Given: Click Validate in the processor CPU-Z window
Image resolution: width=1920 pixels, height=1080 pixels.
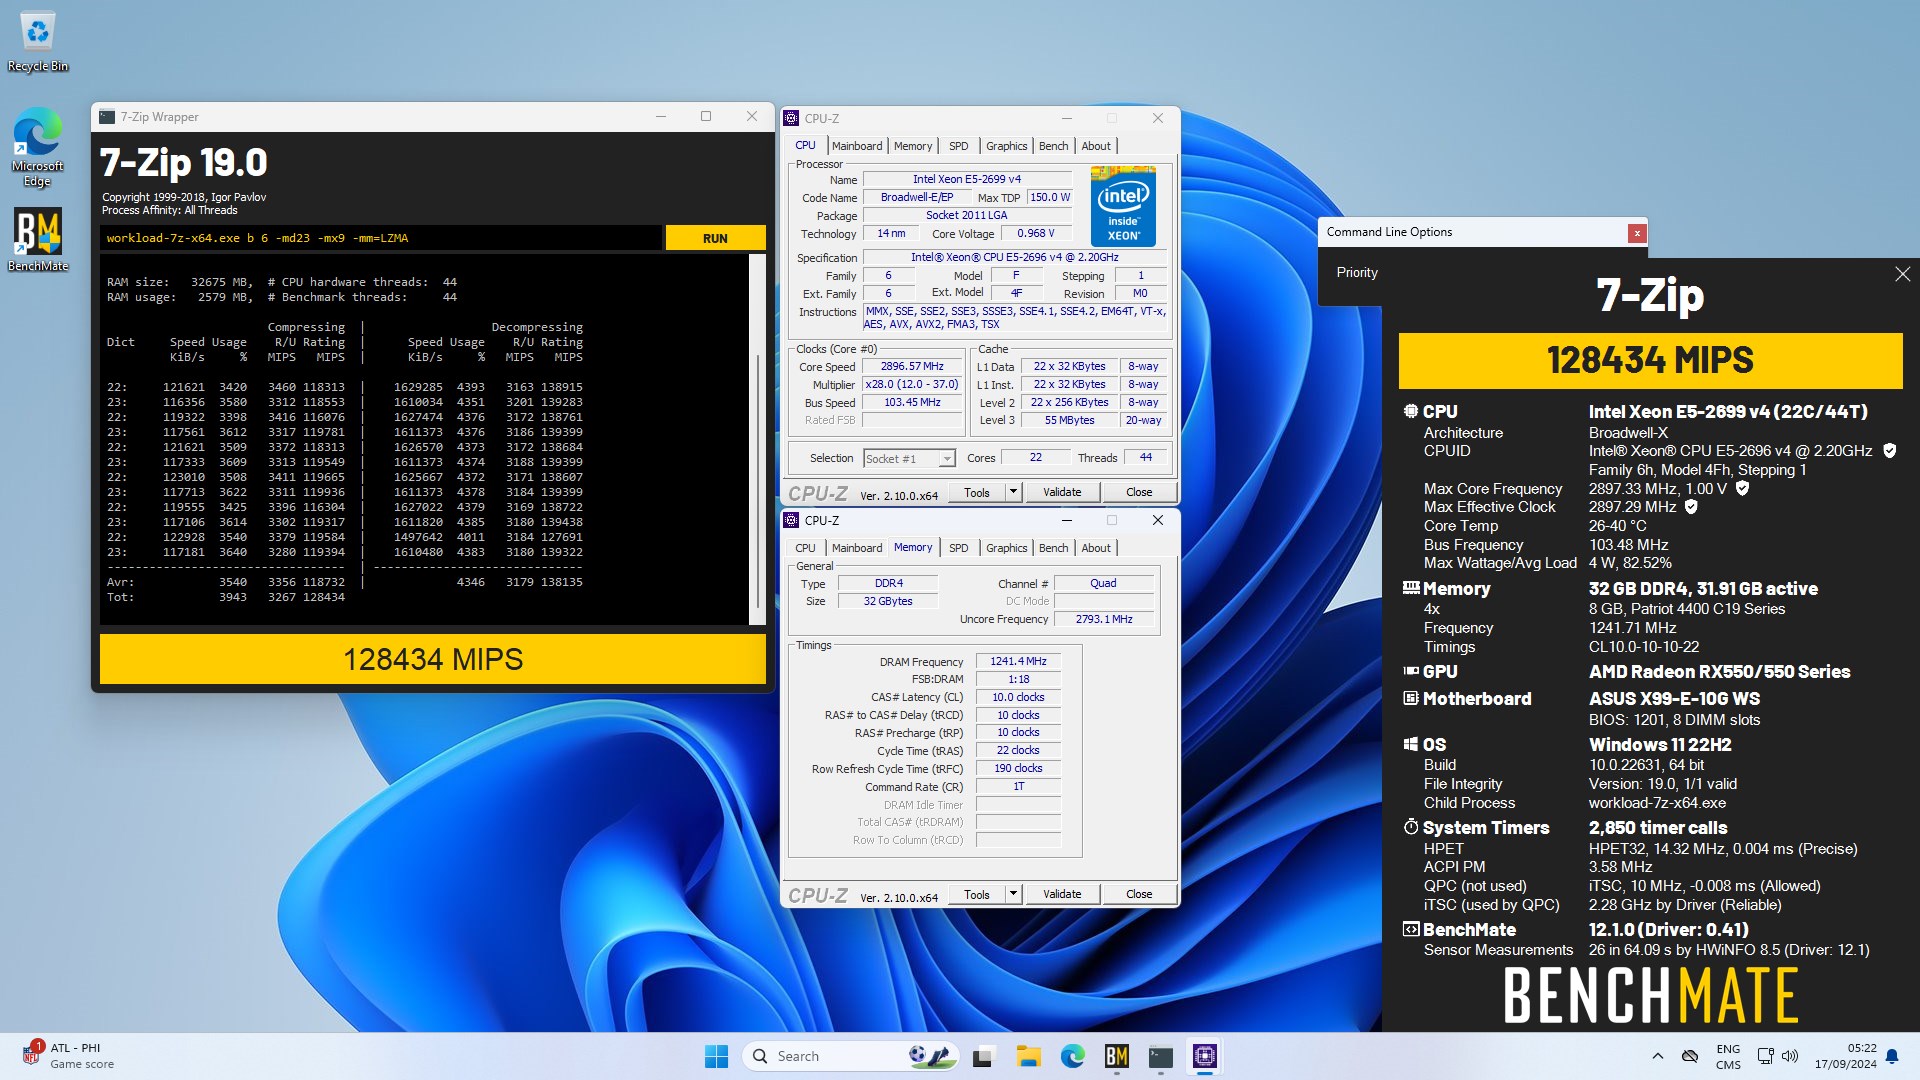Looking at the screenshot, I should (1062, 492).
